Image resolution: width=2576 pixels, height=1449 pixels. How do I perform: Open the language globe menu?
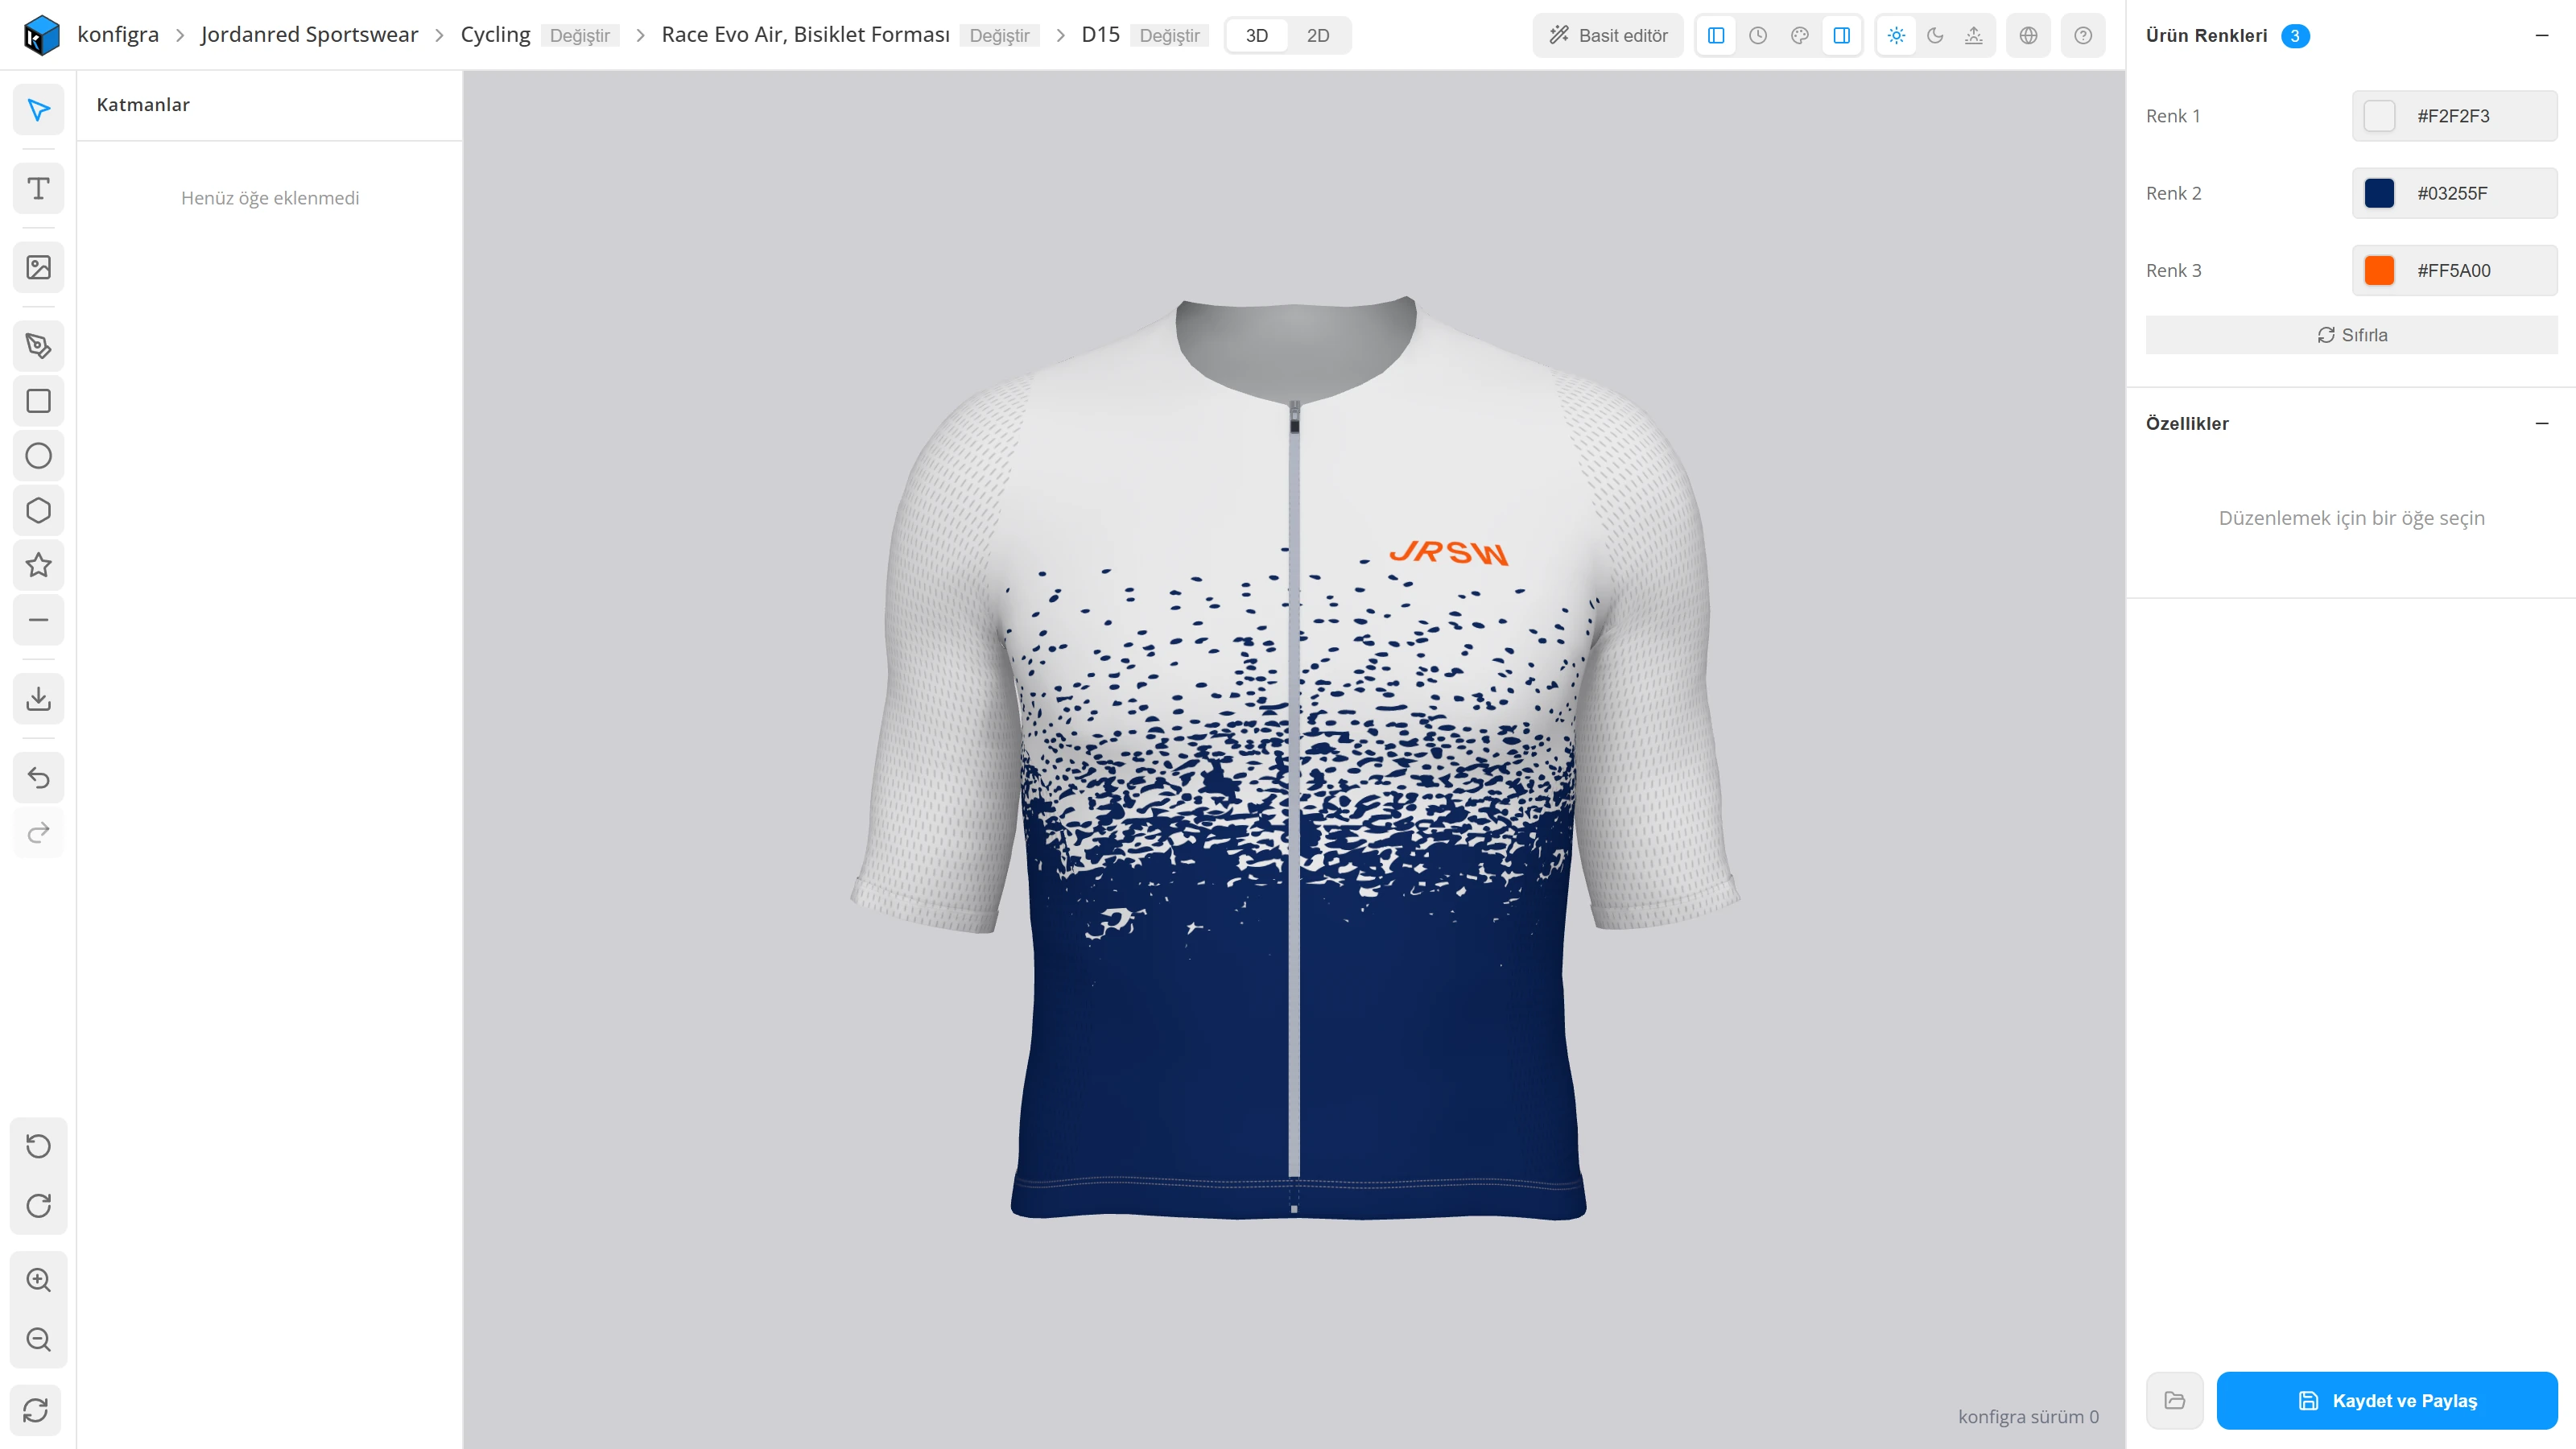(x=2028, y=36)
